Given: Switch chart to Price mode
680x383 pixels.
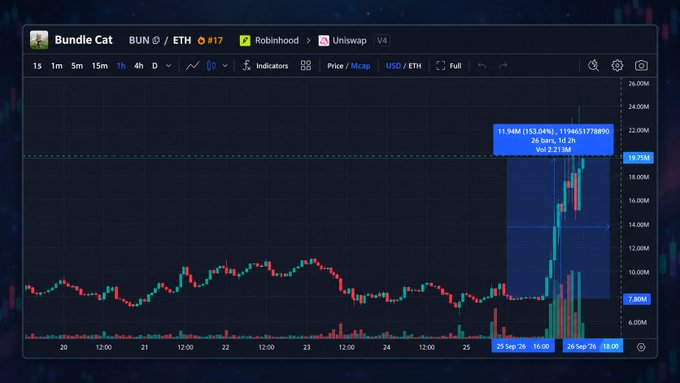Looking at the screenshot, I should coord(335,66).
